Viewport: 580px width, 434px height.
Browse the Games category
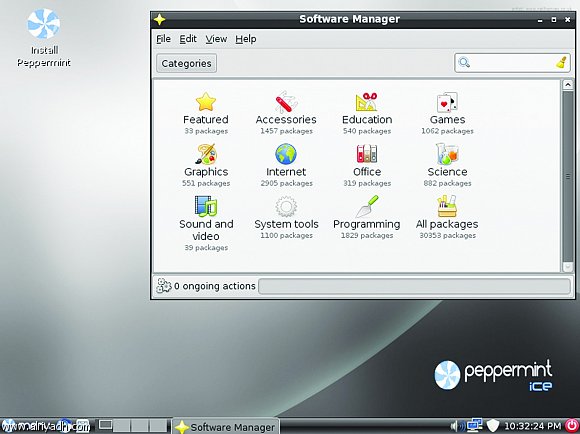tap(447, 113)
